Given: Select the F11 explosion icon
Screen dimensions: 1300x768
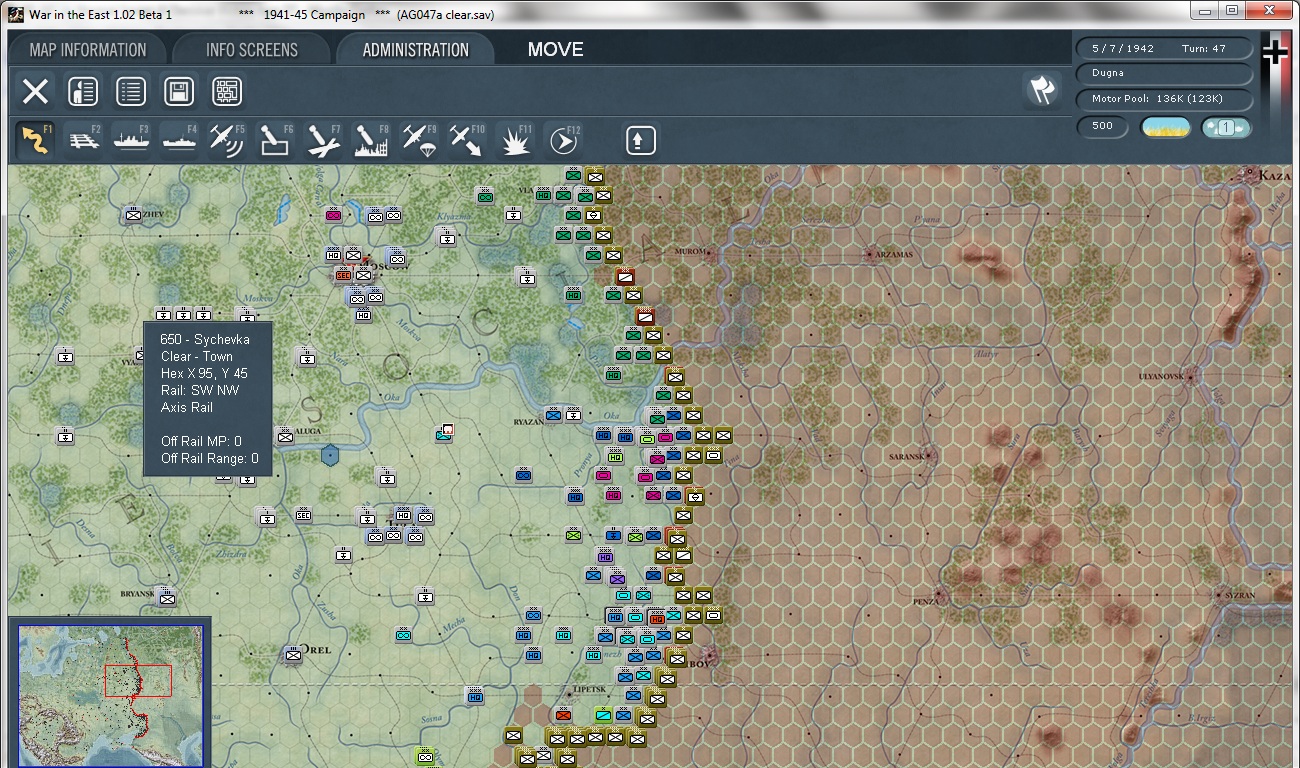Looking at the screenshot, I should click(515, 140).
